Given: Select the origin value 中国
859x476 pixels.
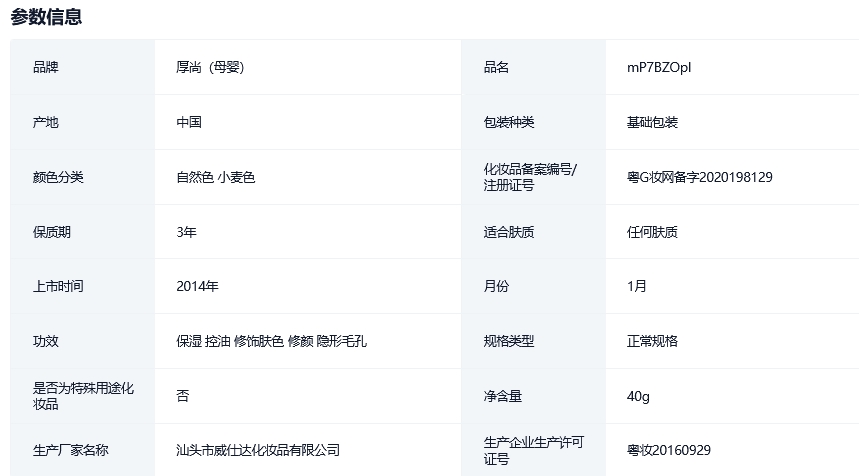Looking at the screenshot, I should [189, 122].
